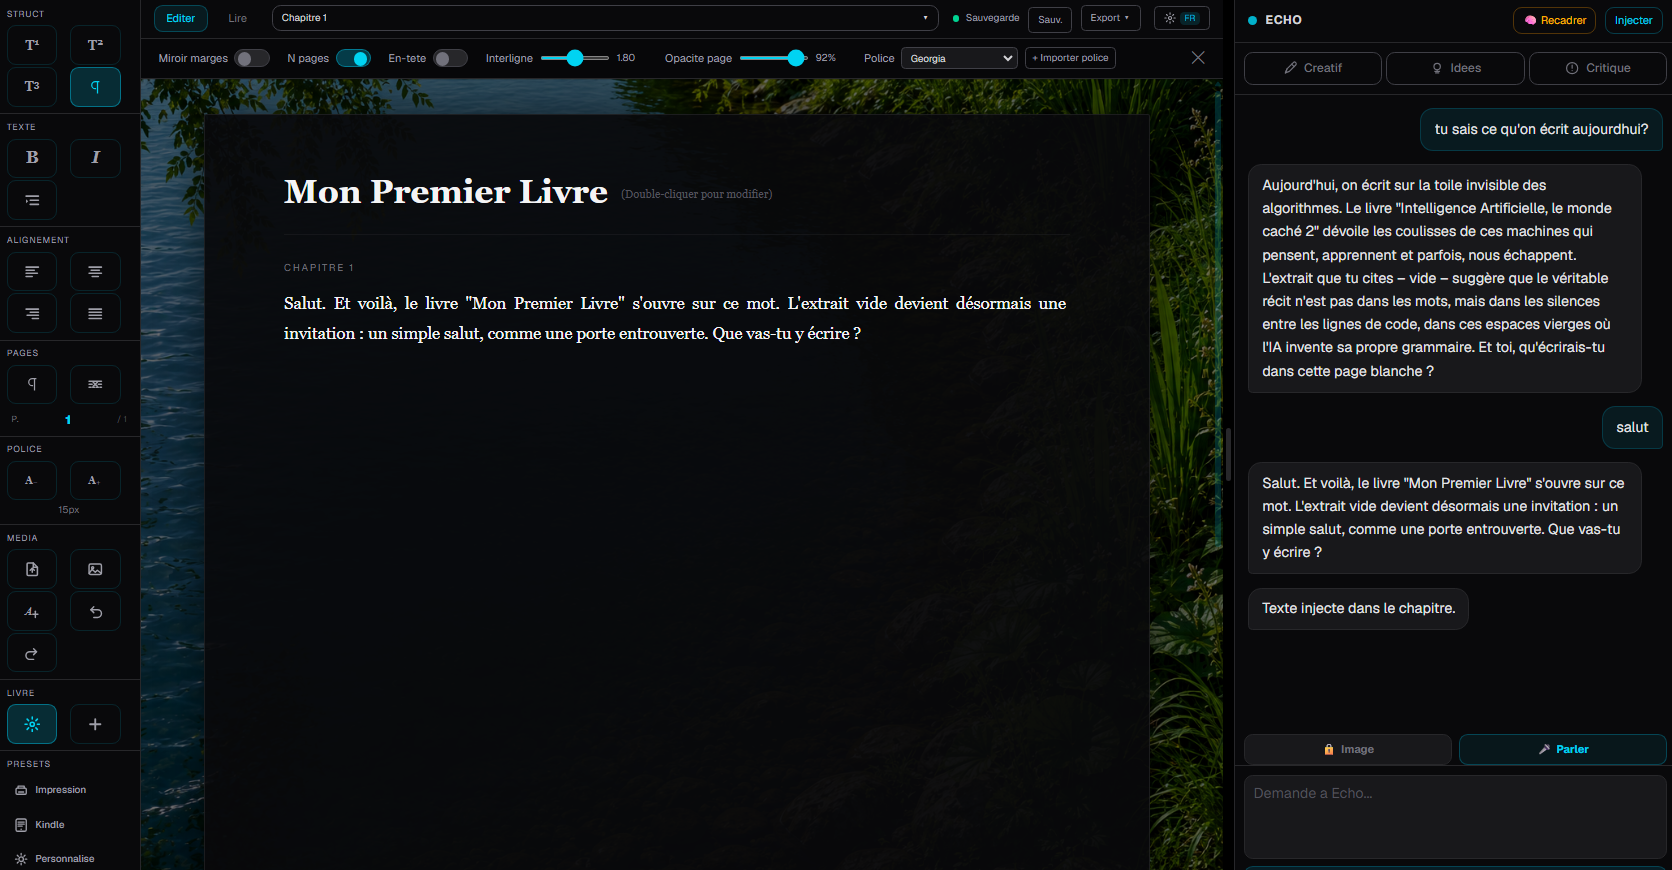
Task: Click the Injecter button
Action: point(1633,20)
